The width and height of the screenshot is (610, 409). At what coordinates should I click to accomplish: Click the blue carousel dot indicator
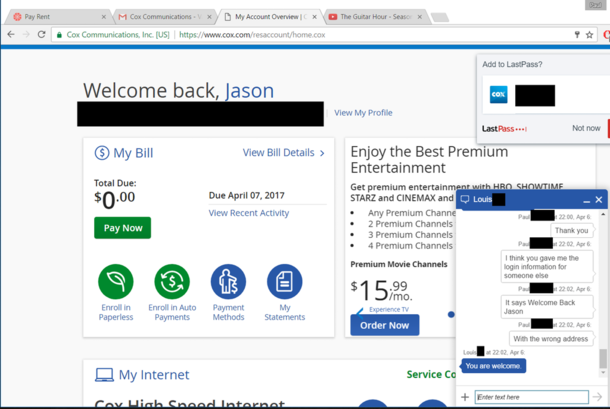451,314
